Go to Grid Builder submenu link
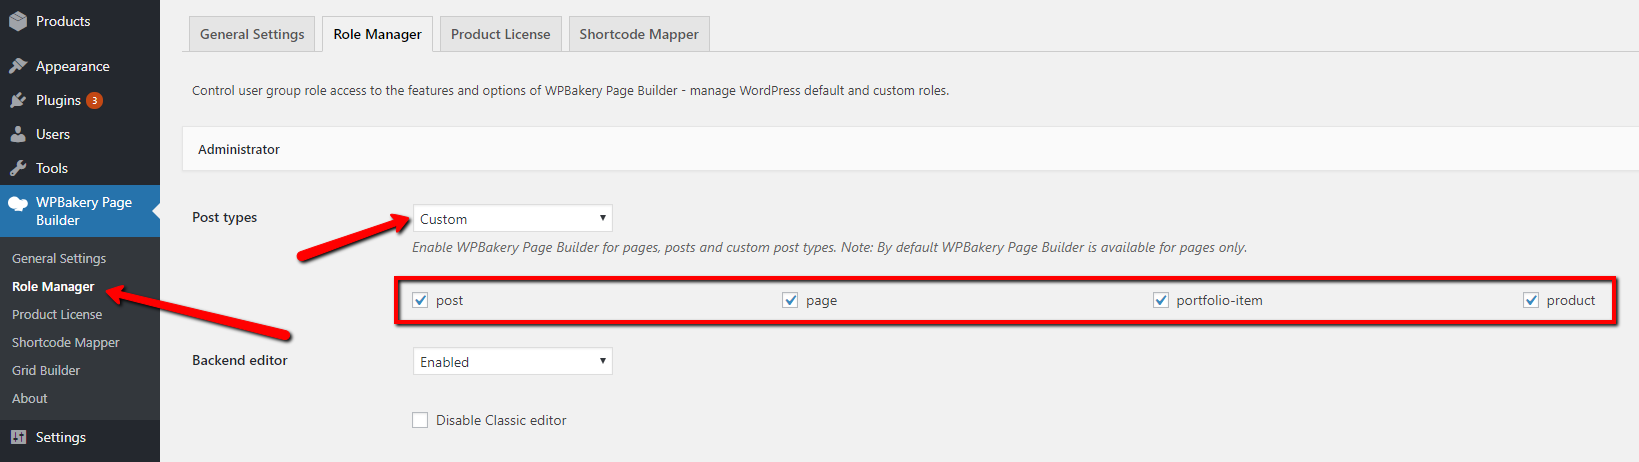This screenshot has height=462, width=1639. point(46,370)
